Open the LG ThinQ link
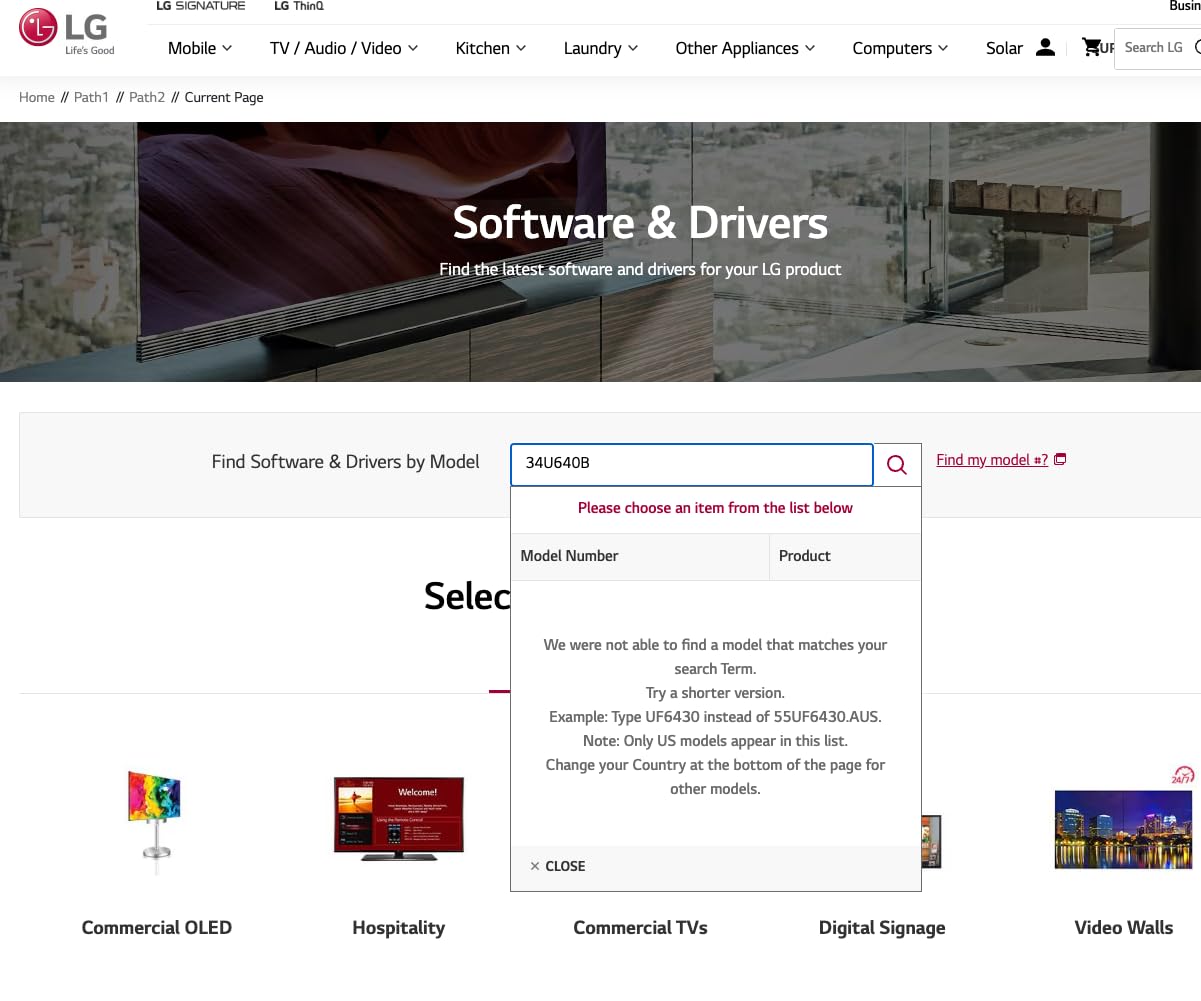1201x1001 pixels. [x=299, y=6]
